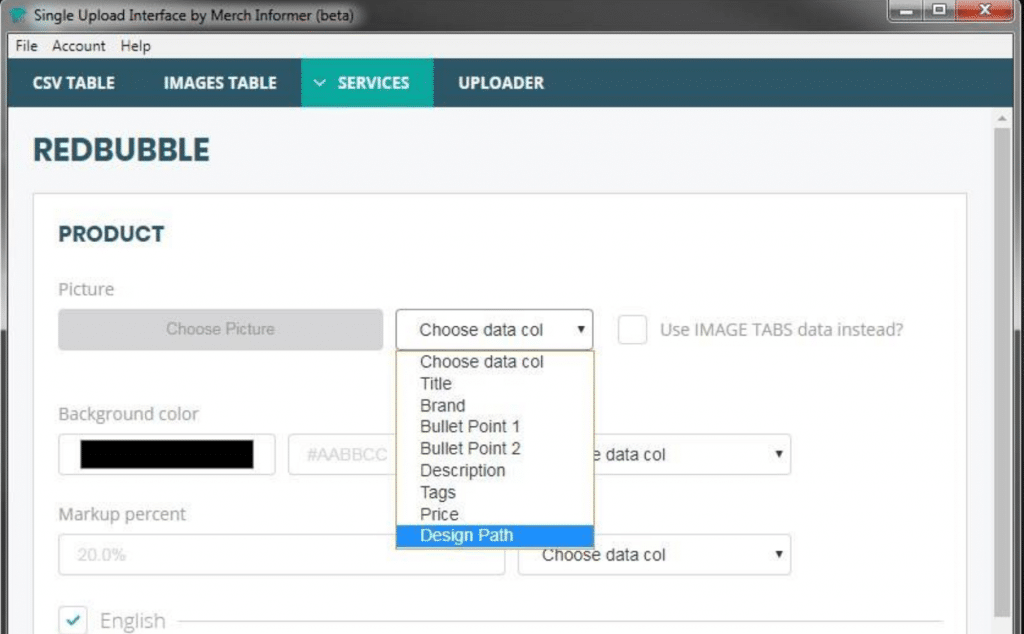Click the Merch Informer app icon in title bar
Image resolution: width=1024 pixels, height=634 pixels.
[17, 14]
